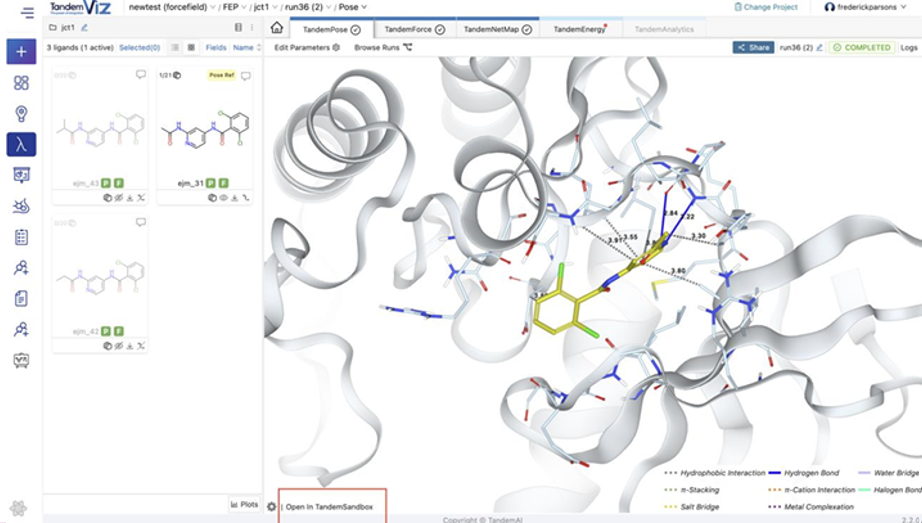Download the ejm_43 ligand
This screenshot has width=922, height=523.
(x=130, y=198)
